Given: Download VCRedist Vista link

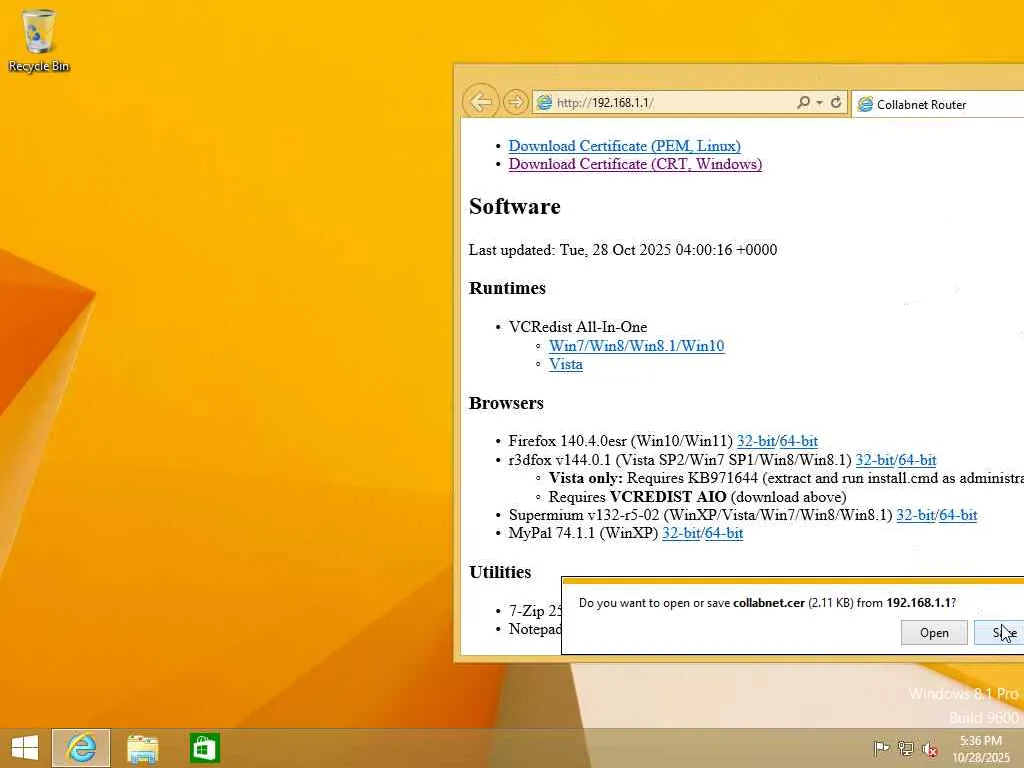Looking at the screenshot, I should click(x=566, y=364).
